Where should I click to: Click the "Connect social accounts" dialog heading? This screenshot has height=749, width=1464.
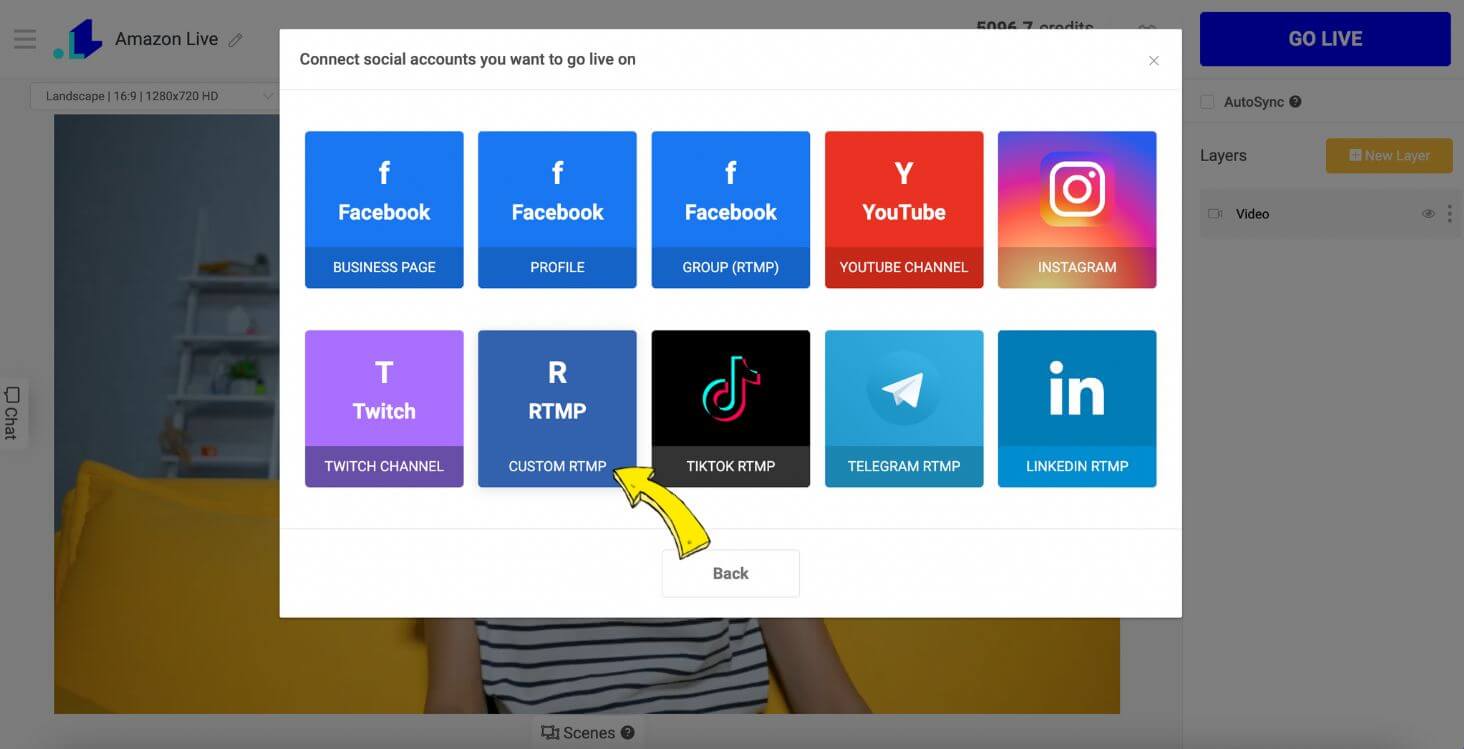467,59
